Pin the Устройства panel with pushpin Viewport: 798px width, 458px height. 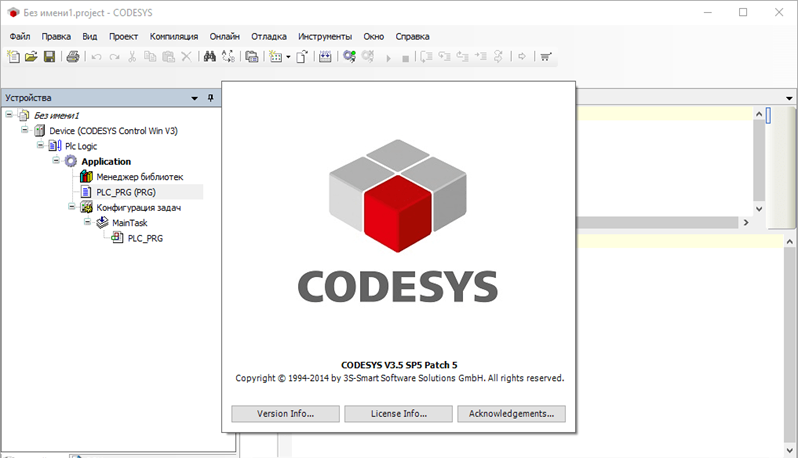click(x=211, y=98)
